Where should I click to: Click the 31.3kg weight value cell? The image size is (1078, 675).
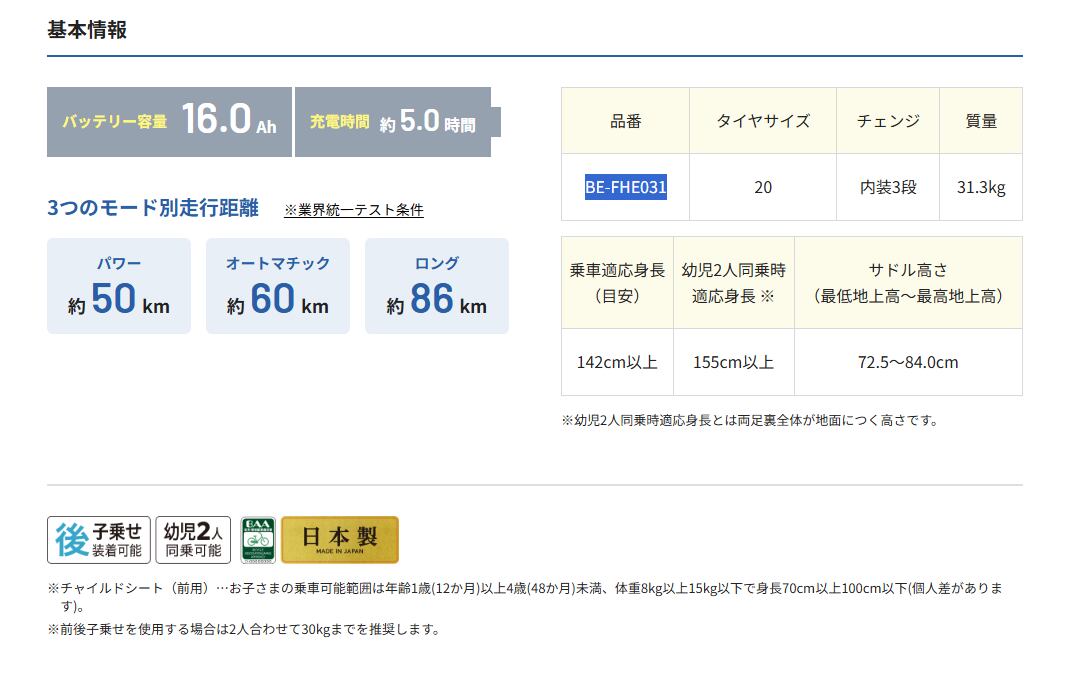[x=981, y=187]
